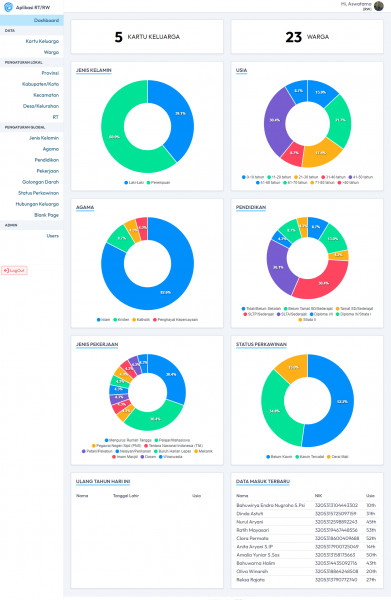Image resolution: width=391 pixels, height=600 pixels.
Task: Toggle the Strata II legend in Pendidikan chart
Action: tap(307, 320)
